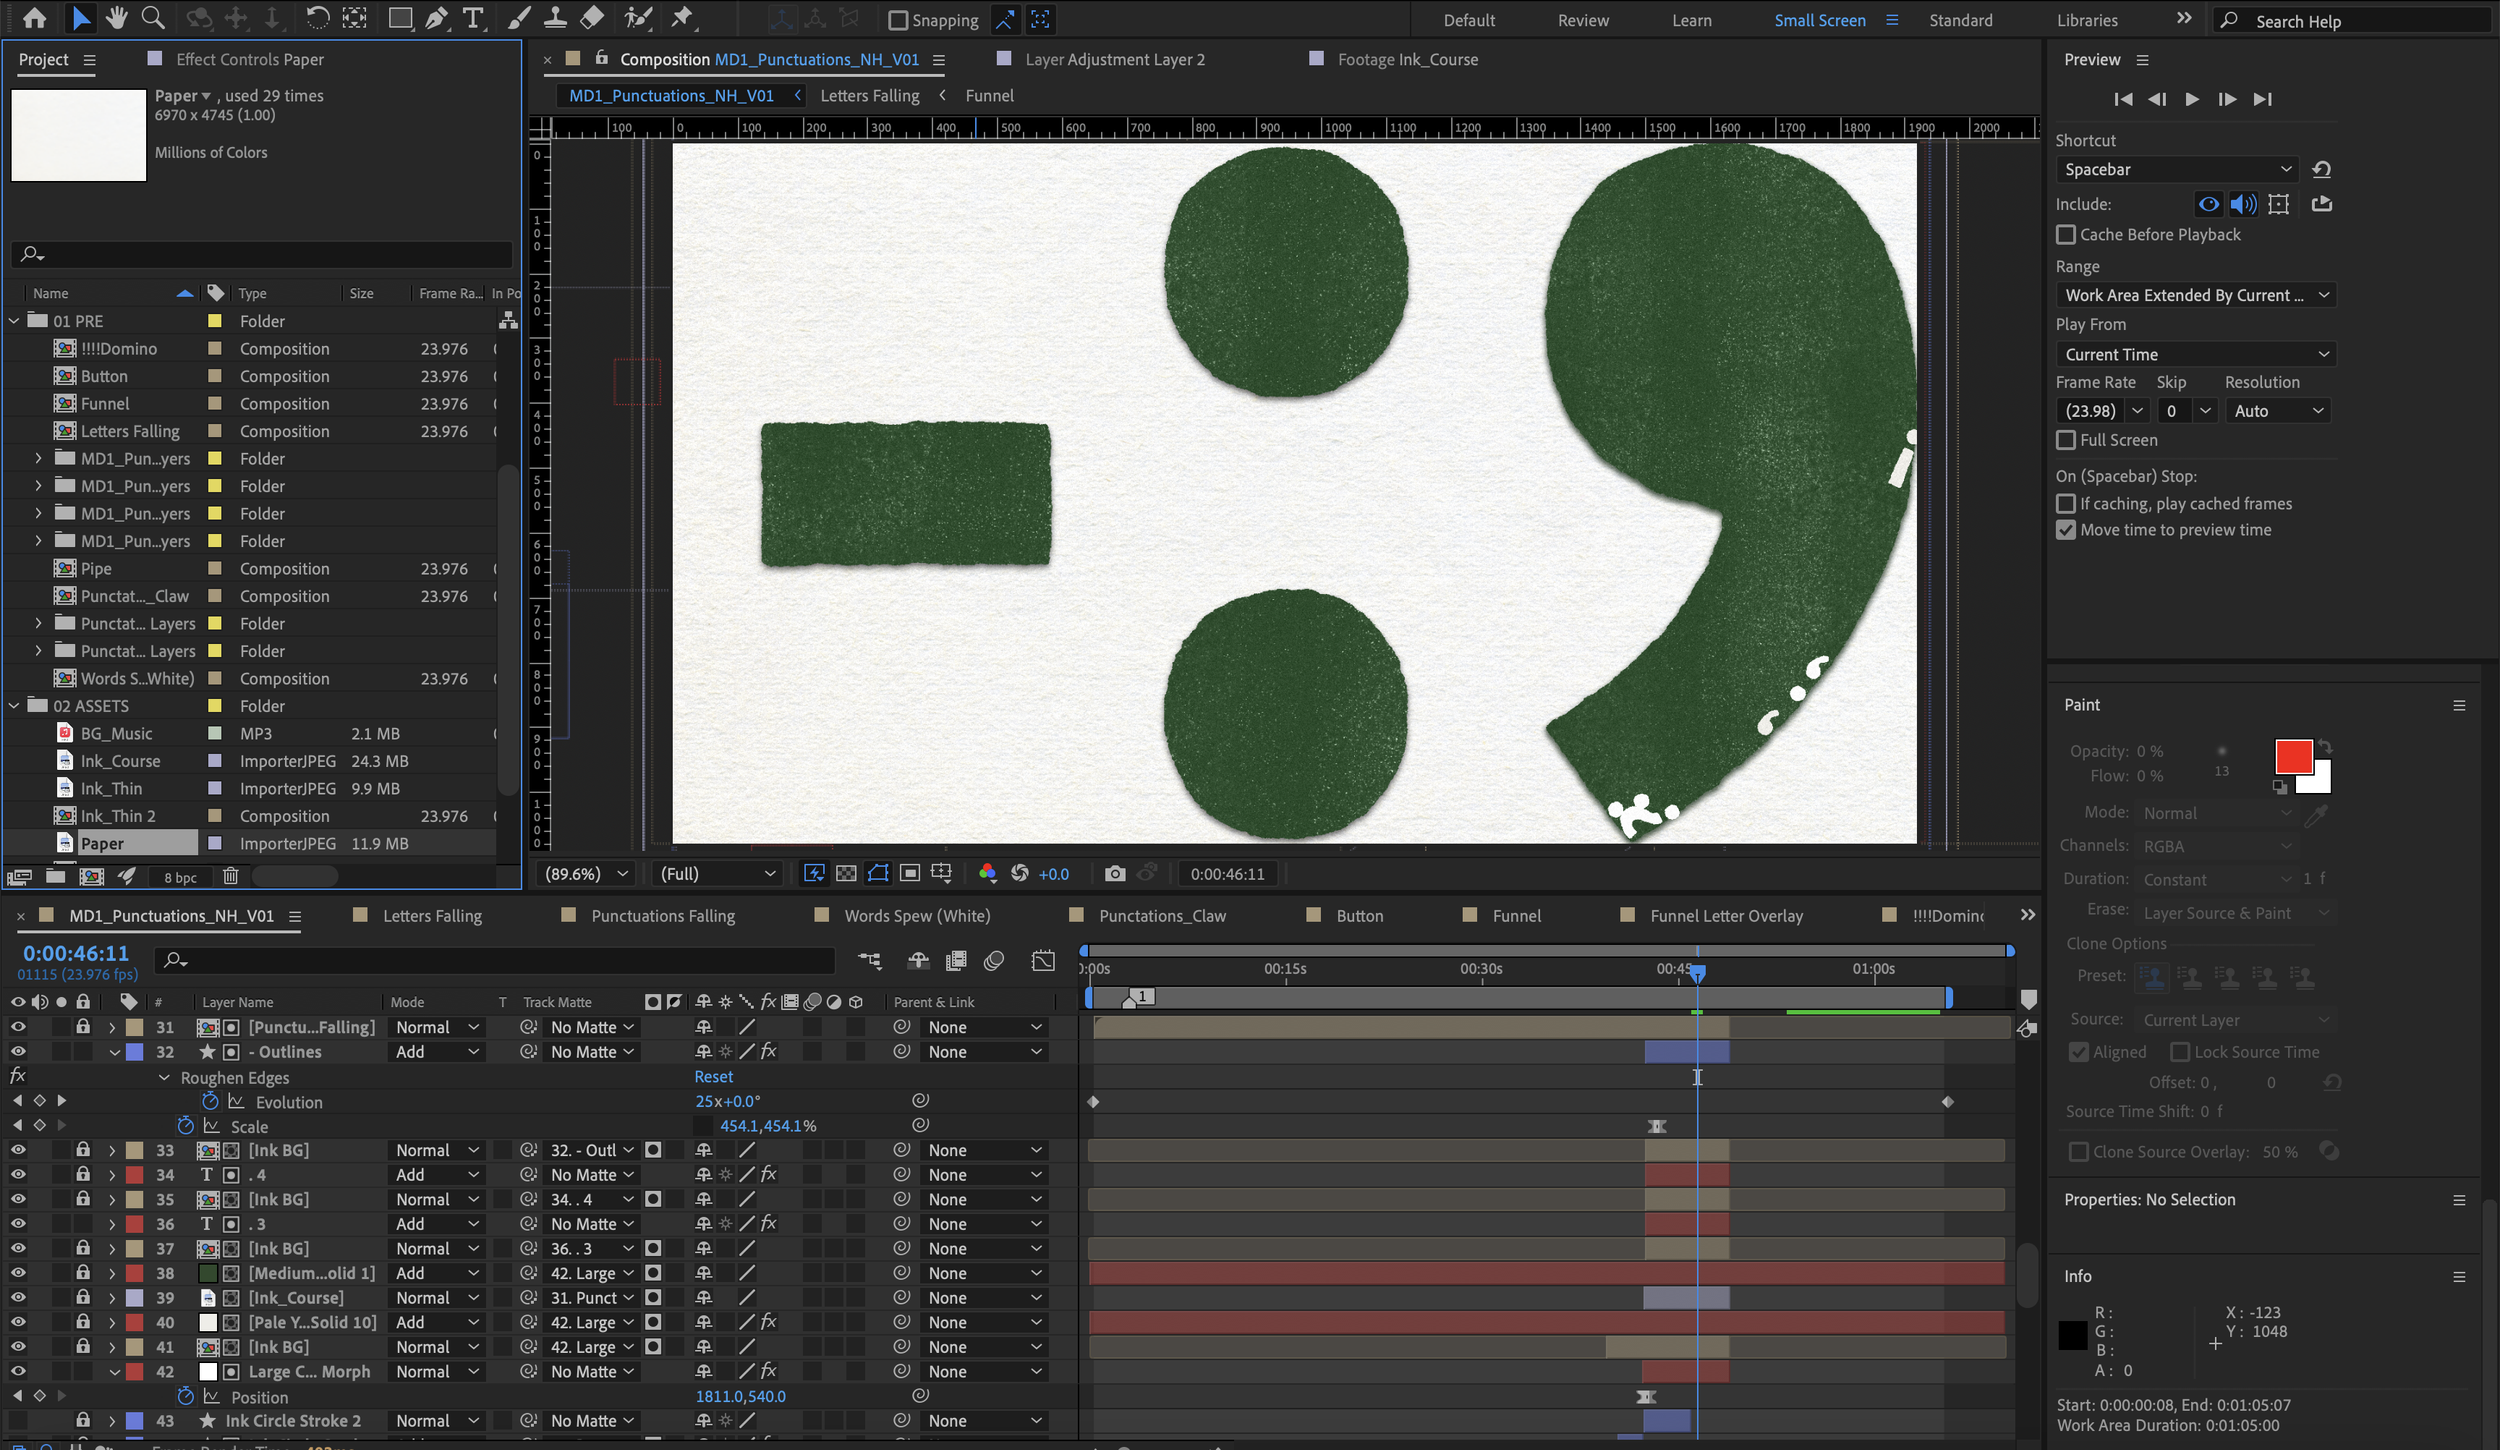Select the Puppet Pin tool
The height and width of the screenshot is (1450, 2500).
pyautogui.click(x=682, y=18)
